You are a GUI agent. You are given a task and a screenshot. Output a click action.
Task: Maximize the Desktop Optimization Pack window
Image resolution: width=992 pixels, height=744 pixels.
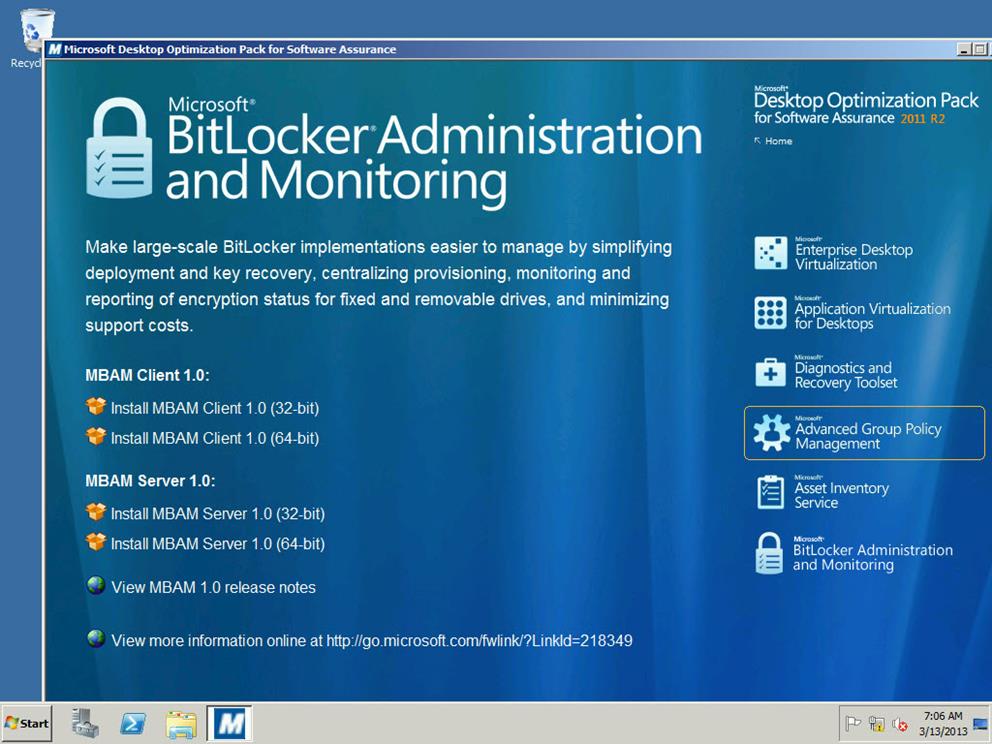(x=979, y=49)
